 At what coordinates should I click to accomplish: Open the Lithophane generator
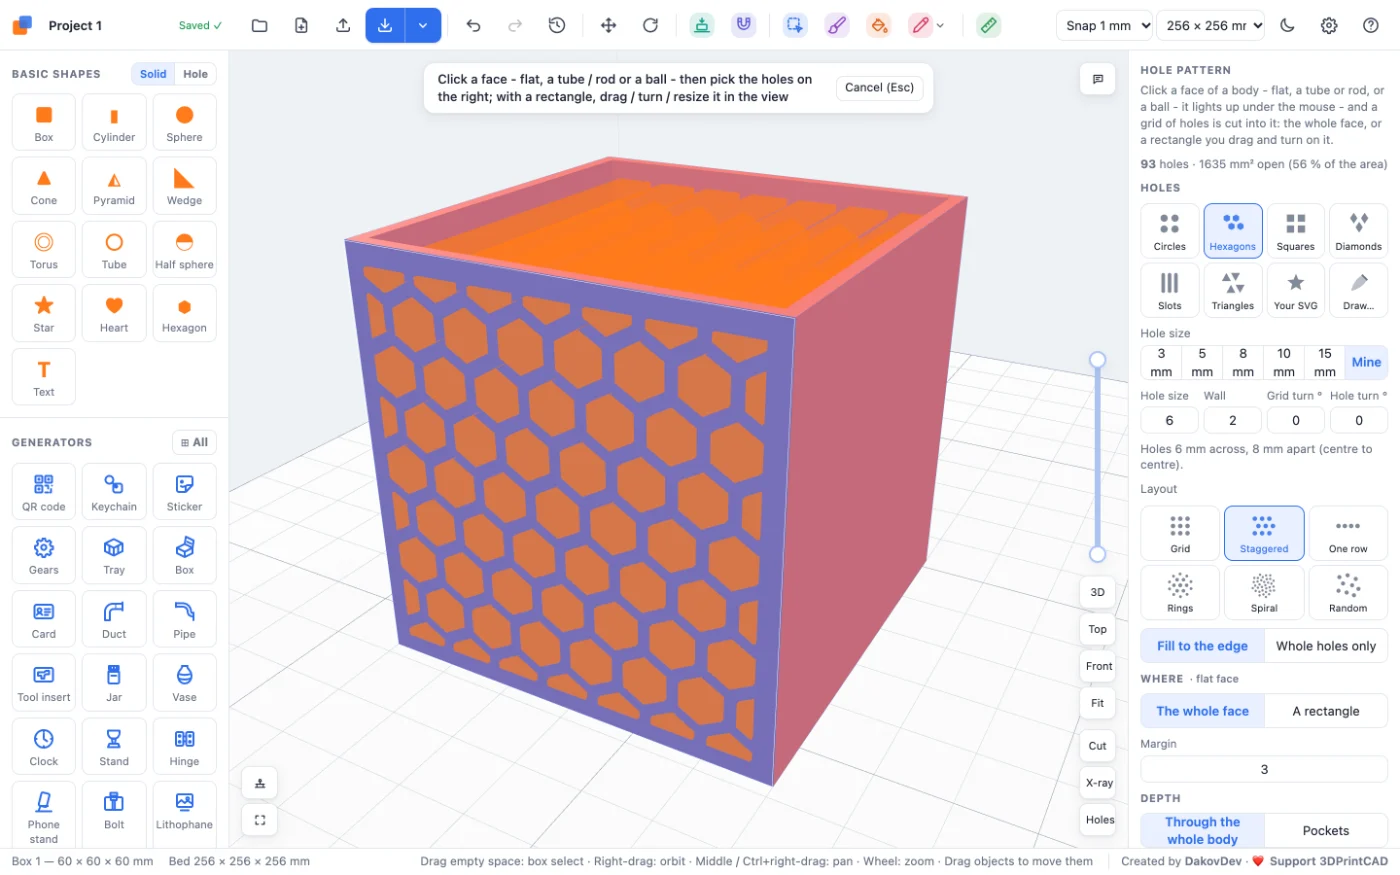pos(184,812)
